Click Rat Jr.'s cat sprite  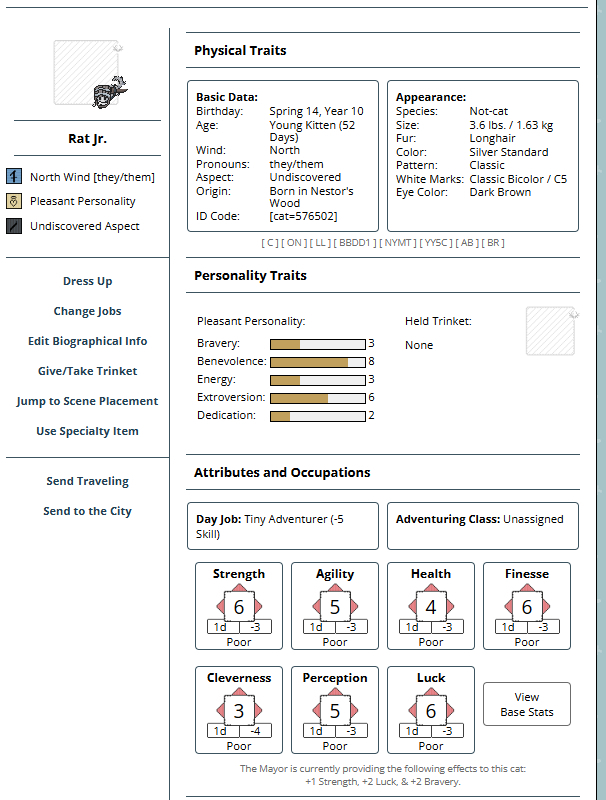[x=109, y=90]
